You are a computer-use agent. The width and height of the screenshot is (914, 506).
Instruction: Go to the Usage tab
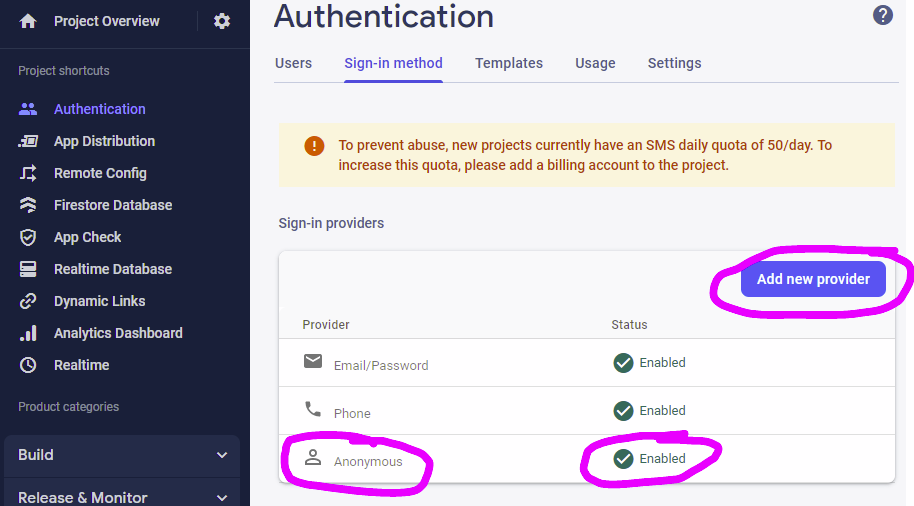point(595,63)
